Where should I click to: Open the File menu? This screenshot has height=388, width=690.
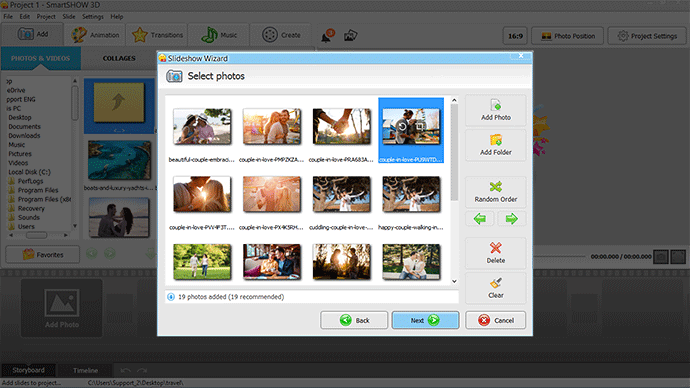8,17
